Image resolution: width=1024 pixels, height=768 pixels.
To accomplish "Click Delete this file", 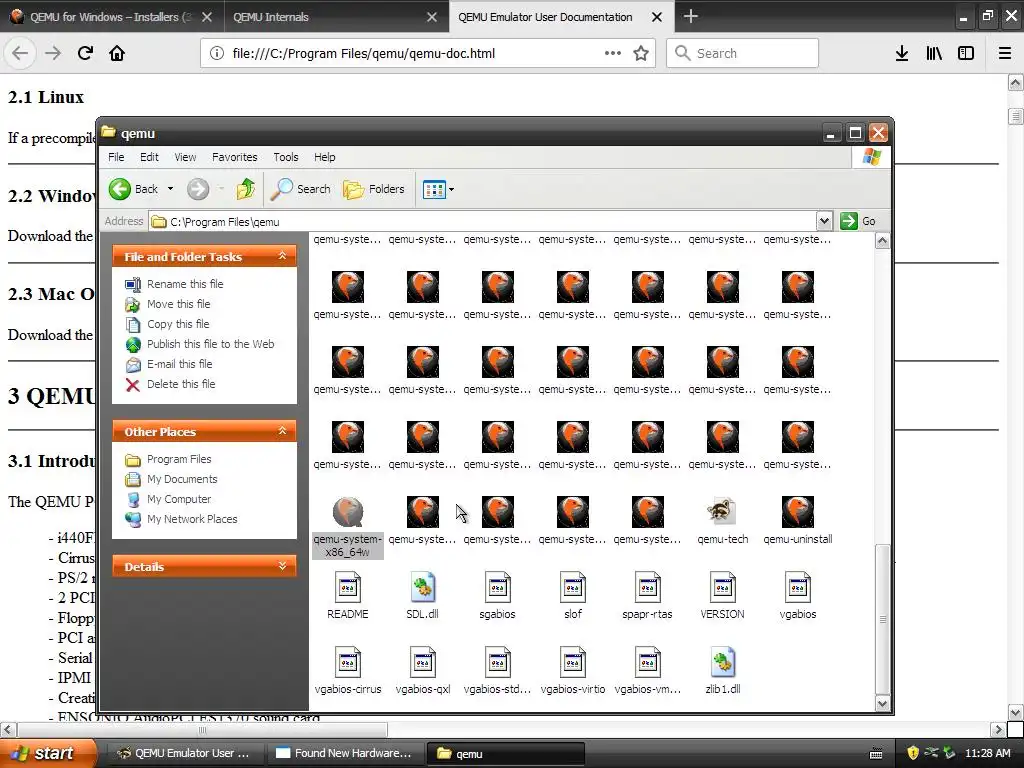I will (181, 384).
